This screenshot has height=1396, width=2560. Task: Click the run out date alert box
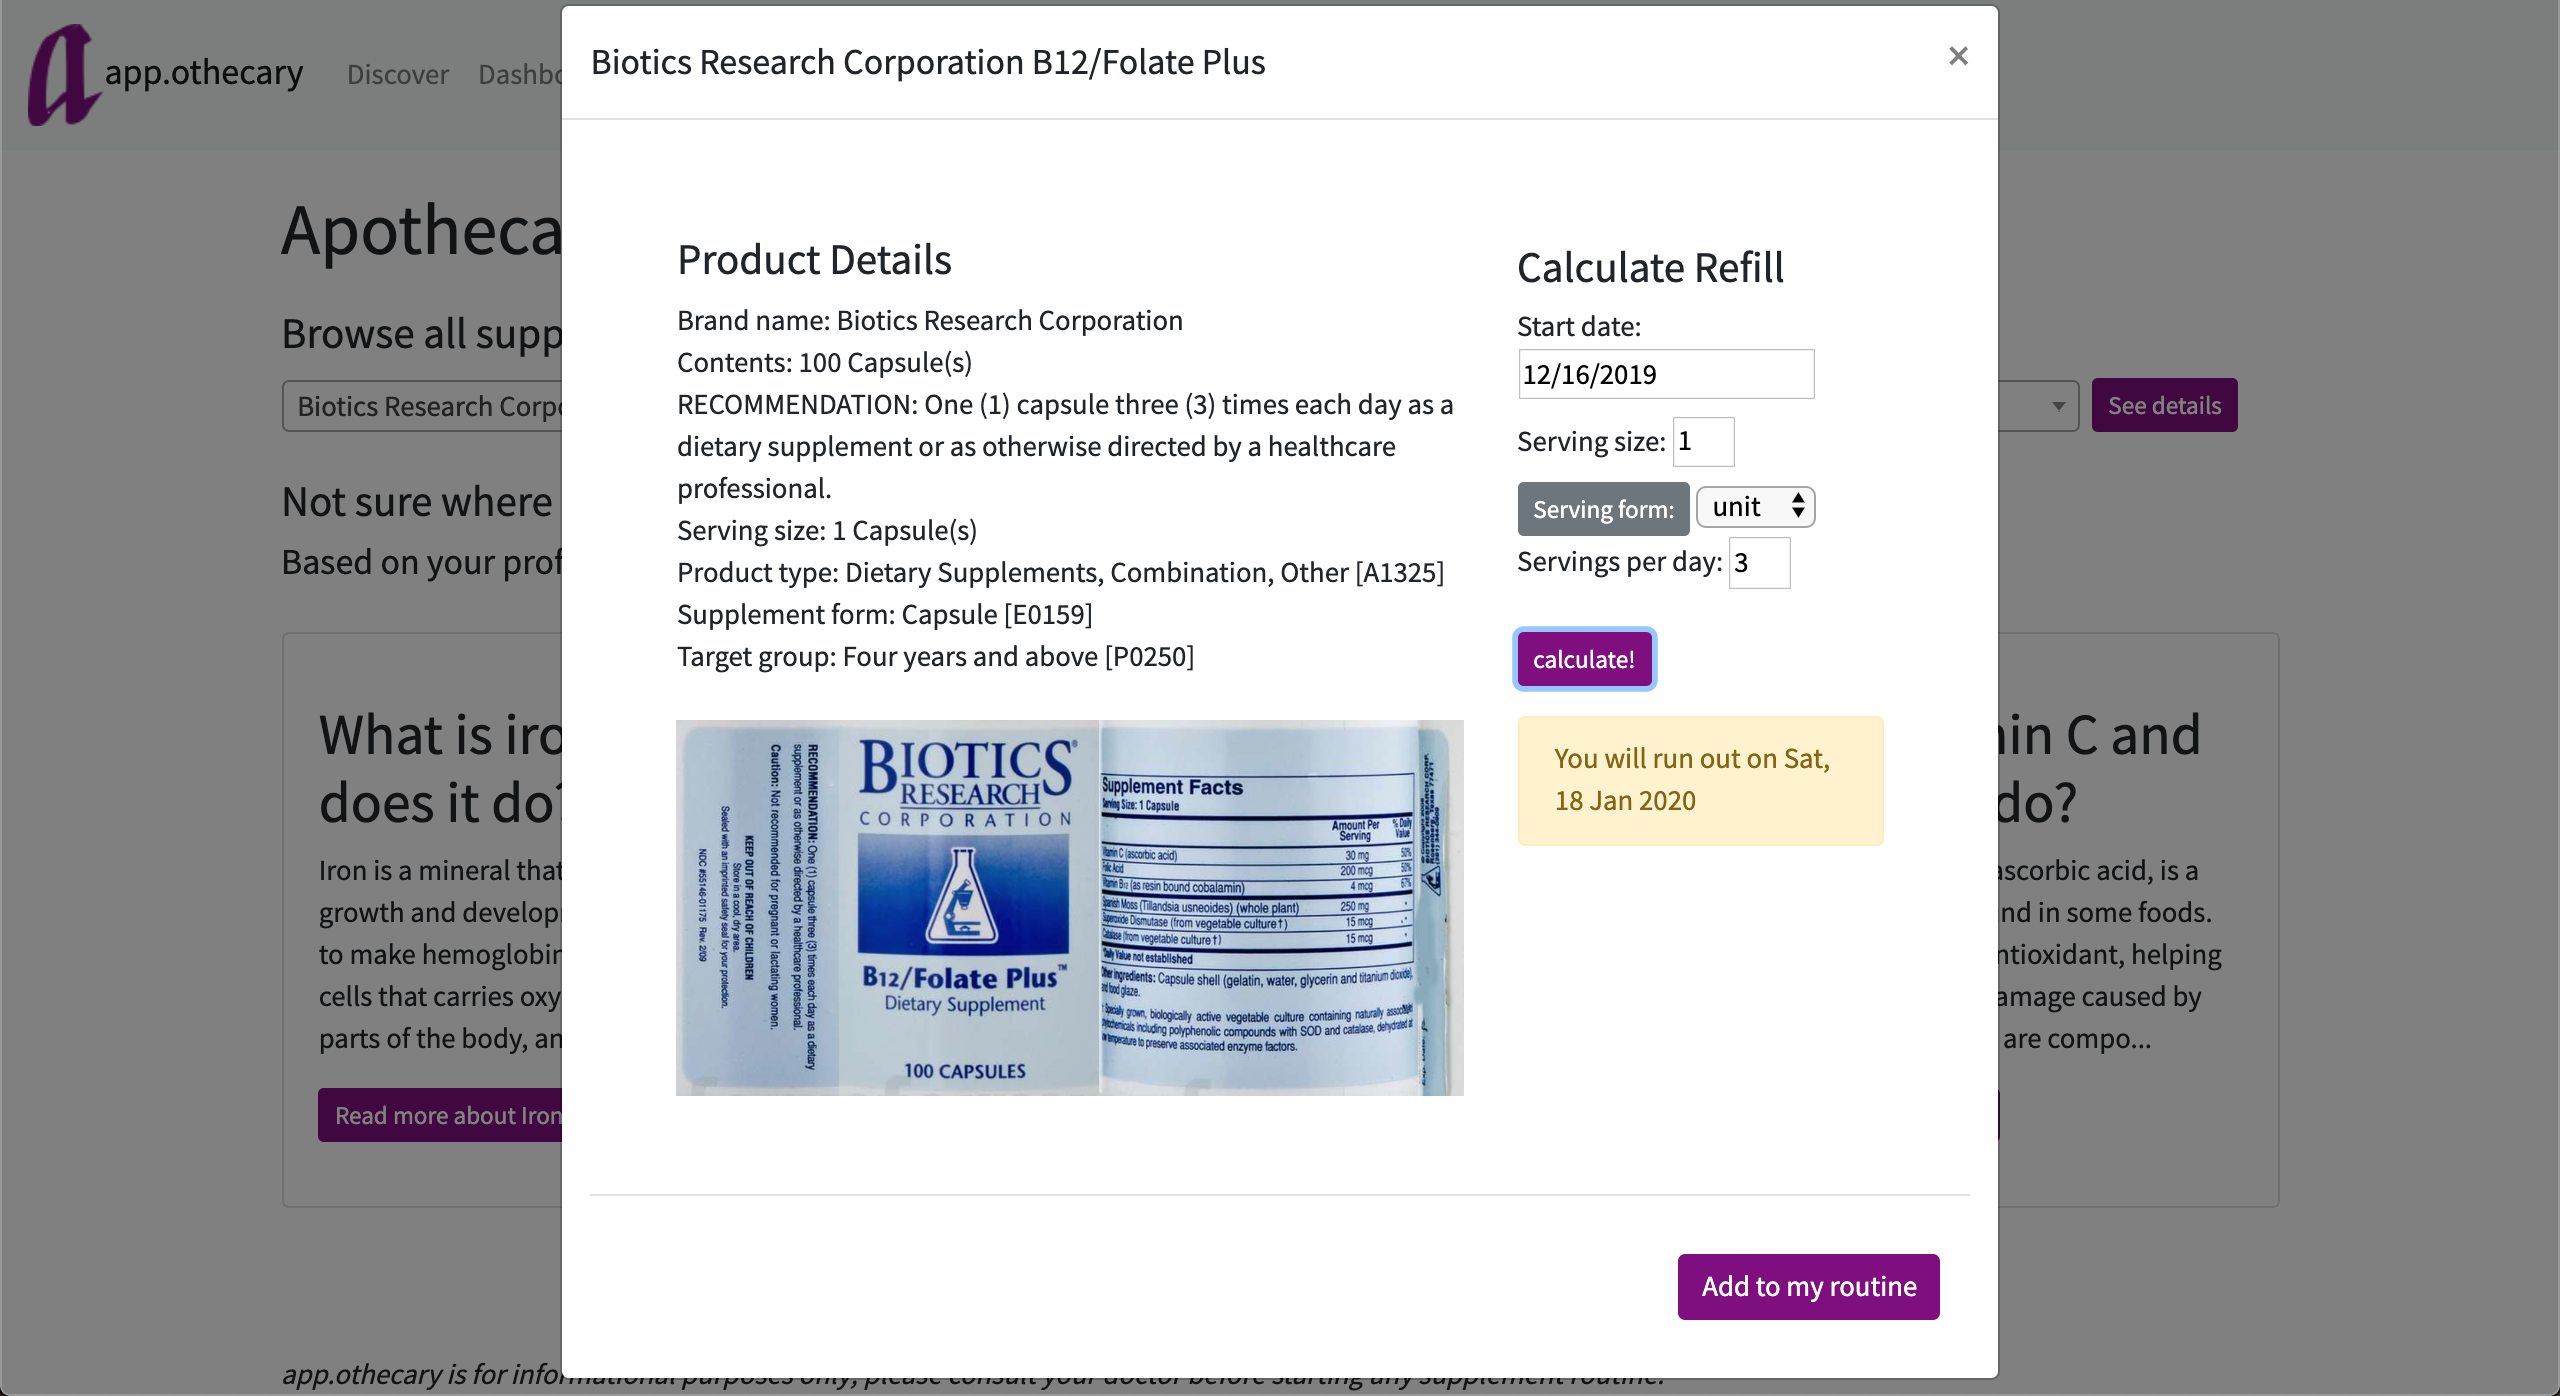point(1700,780)
